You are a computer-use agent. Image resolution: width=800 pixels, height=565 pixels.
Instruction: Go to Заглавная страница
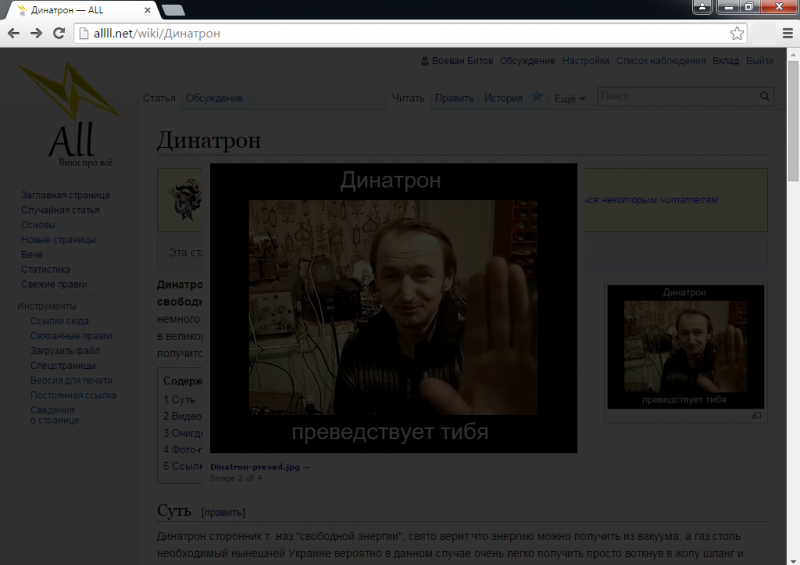point(65,195)
